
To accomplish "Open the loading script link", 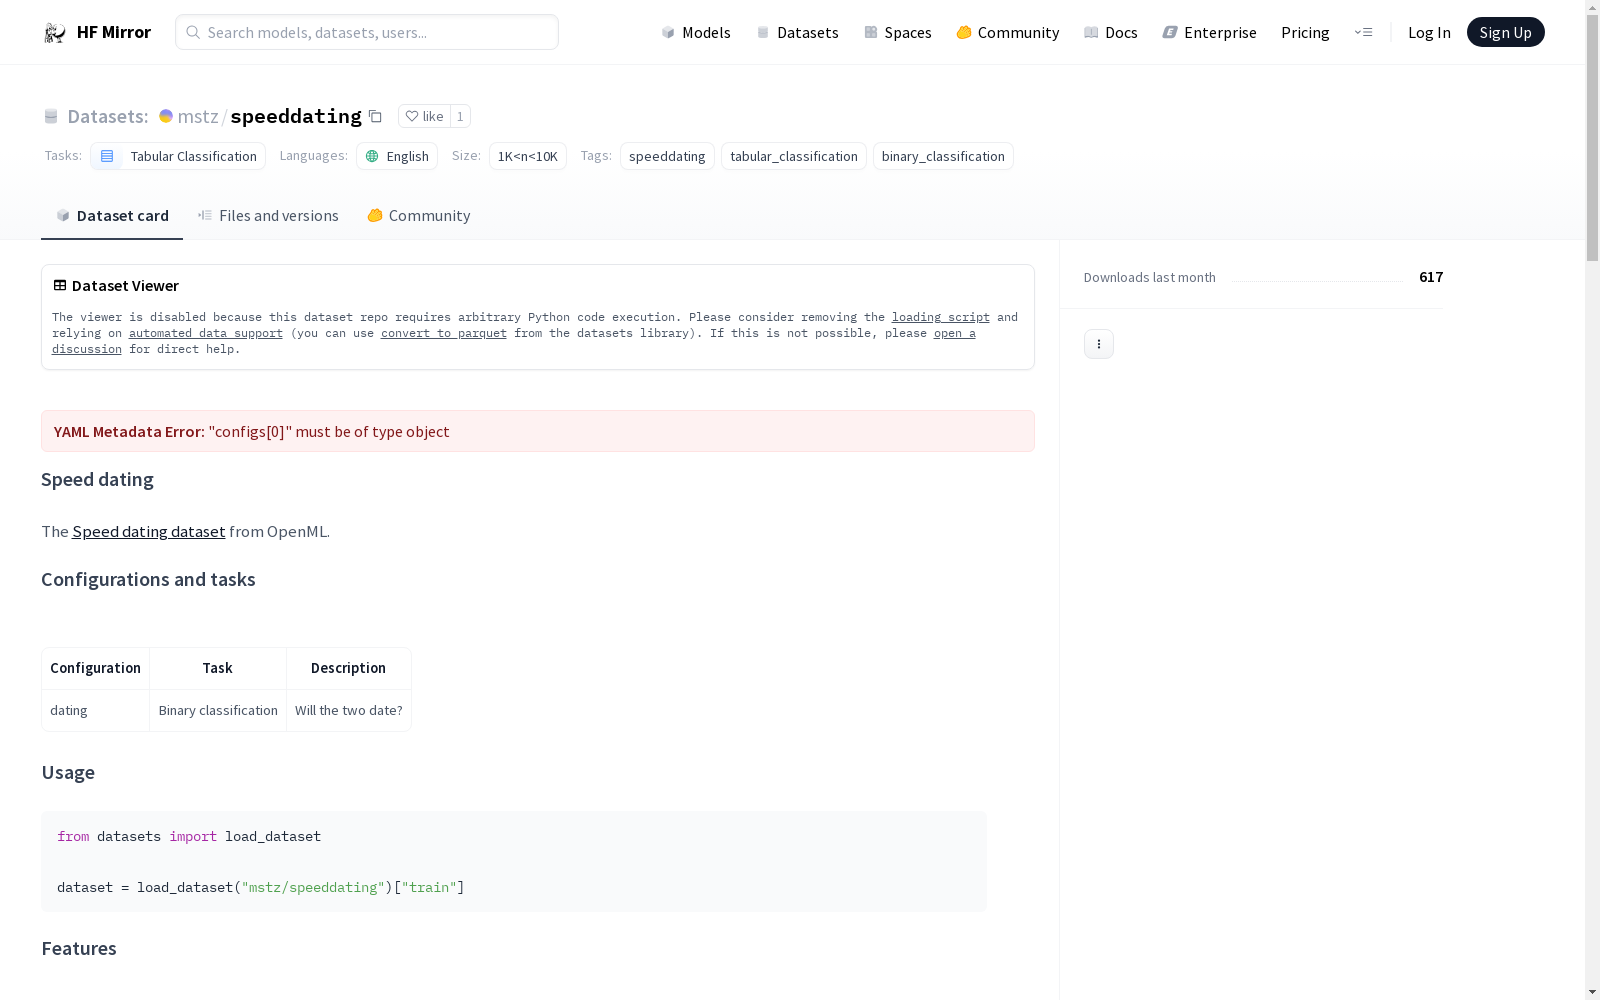I will [x=941, y=317].
